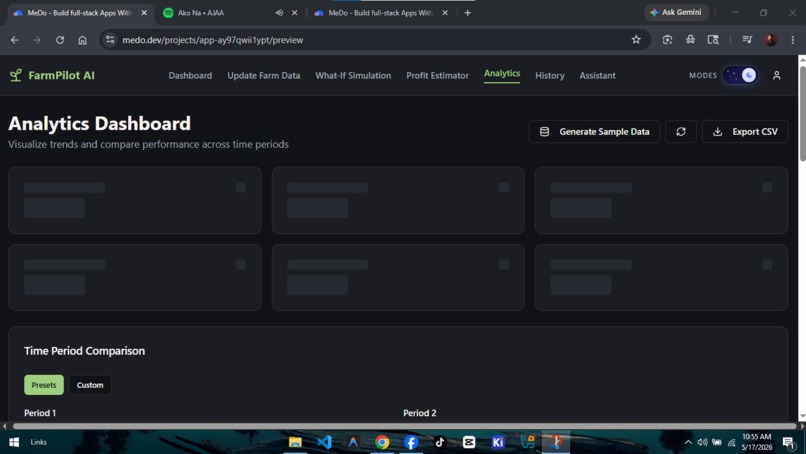Open the user profile icon in navbar
This screenshot has height=454, width=806.
tap(776, 76)
